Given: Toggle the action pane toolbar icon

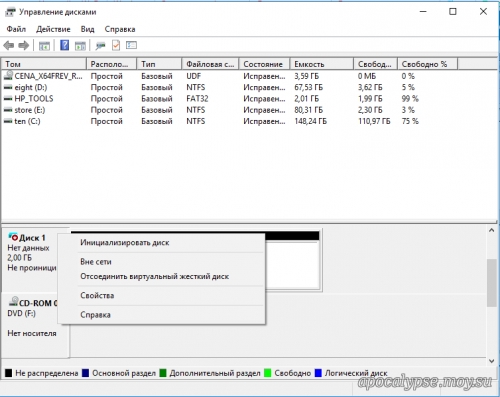Looking at the screenshot, I should coord(80,45).
